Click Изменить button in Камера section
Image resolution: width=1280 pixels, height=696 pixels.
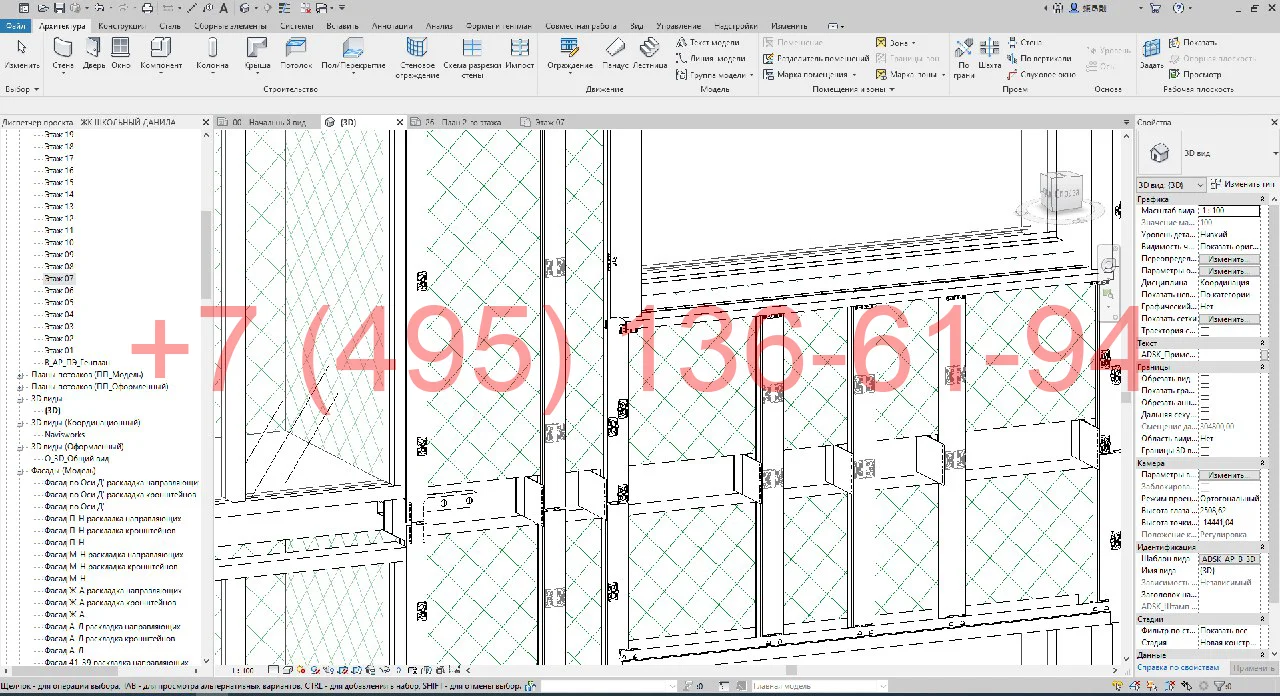[1228, 475]
